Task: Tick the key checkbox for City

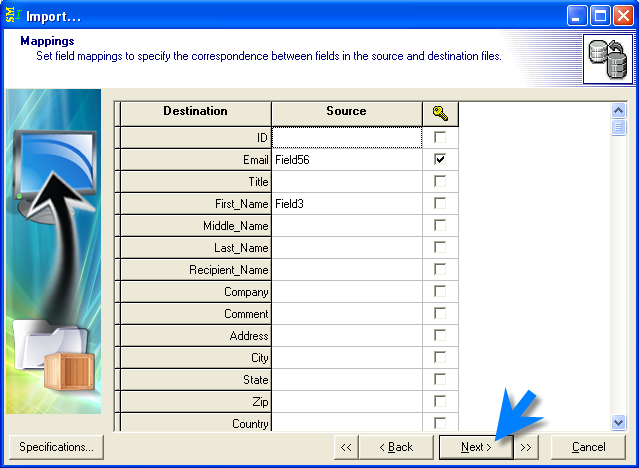Action: (440, 357)
